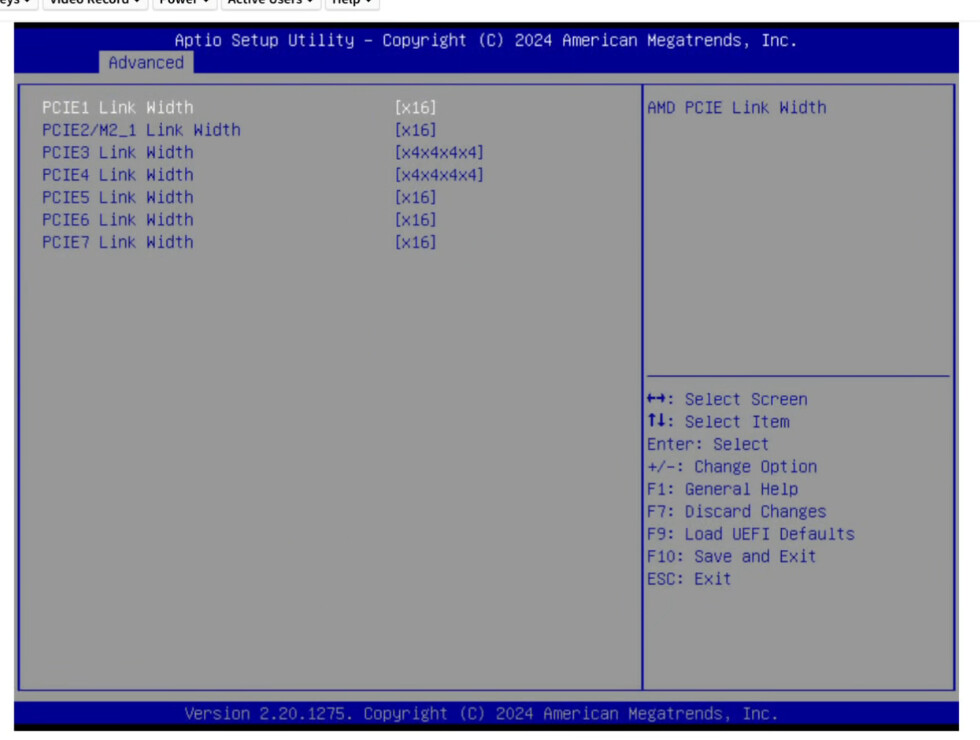Pick the PCIE7 Link Width setting

click(x=118, y=242)
